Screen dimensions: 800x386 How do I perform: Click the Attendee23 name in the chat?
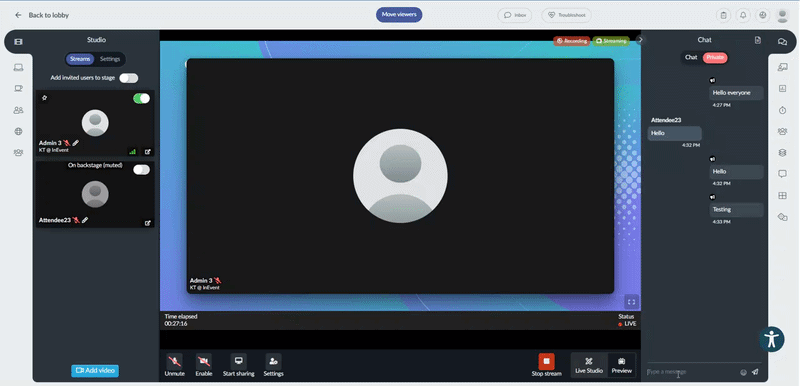click(666, 120)
